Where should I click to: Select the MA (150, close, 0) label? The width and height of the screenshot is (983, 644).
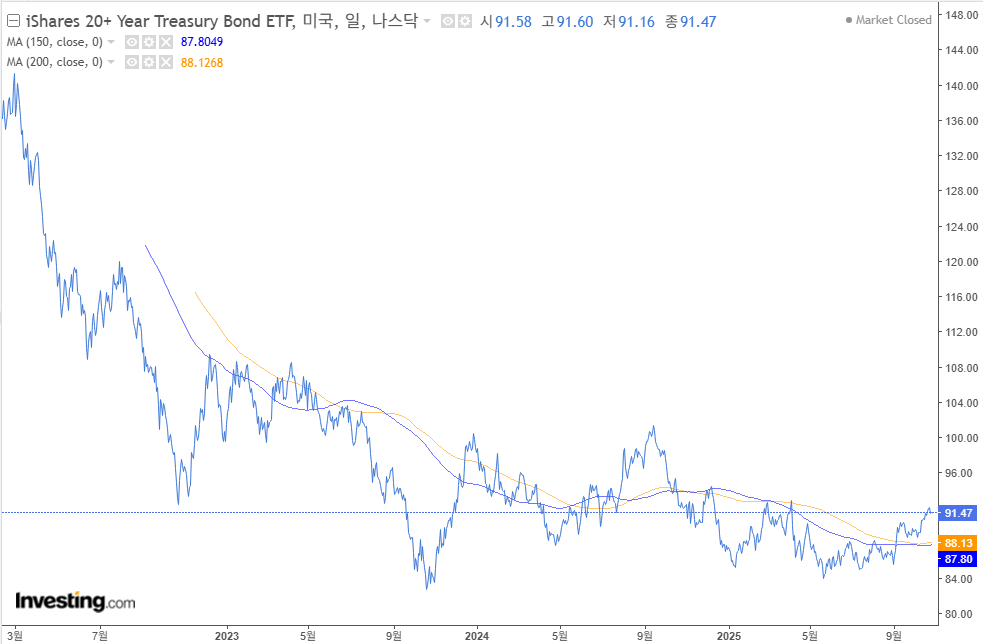pos(55,42)
